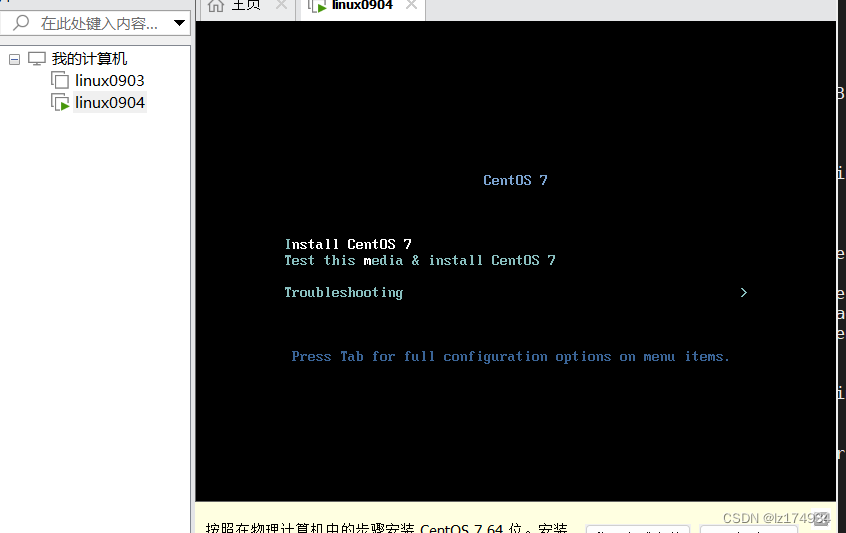
Task: Select the linux0903 virtual machine
Action: click(x=110, y=81)
